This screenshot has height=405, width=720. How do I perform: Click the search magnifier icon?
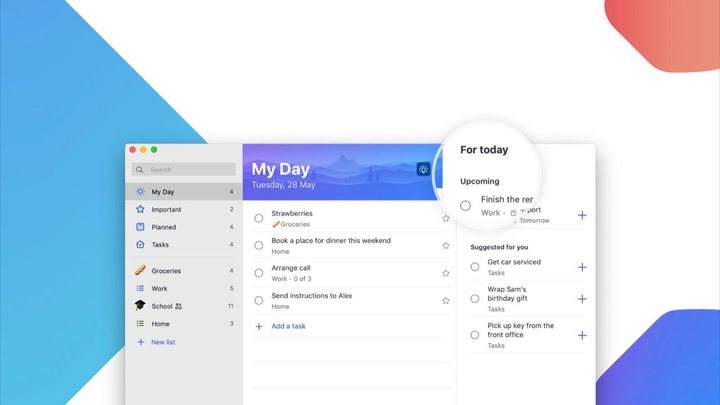[140, 169]
